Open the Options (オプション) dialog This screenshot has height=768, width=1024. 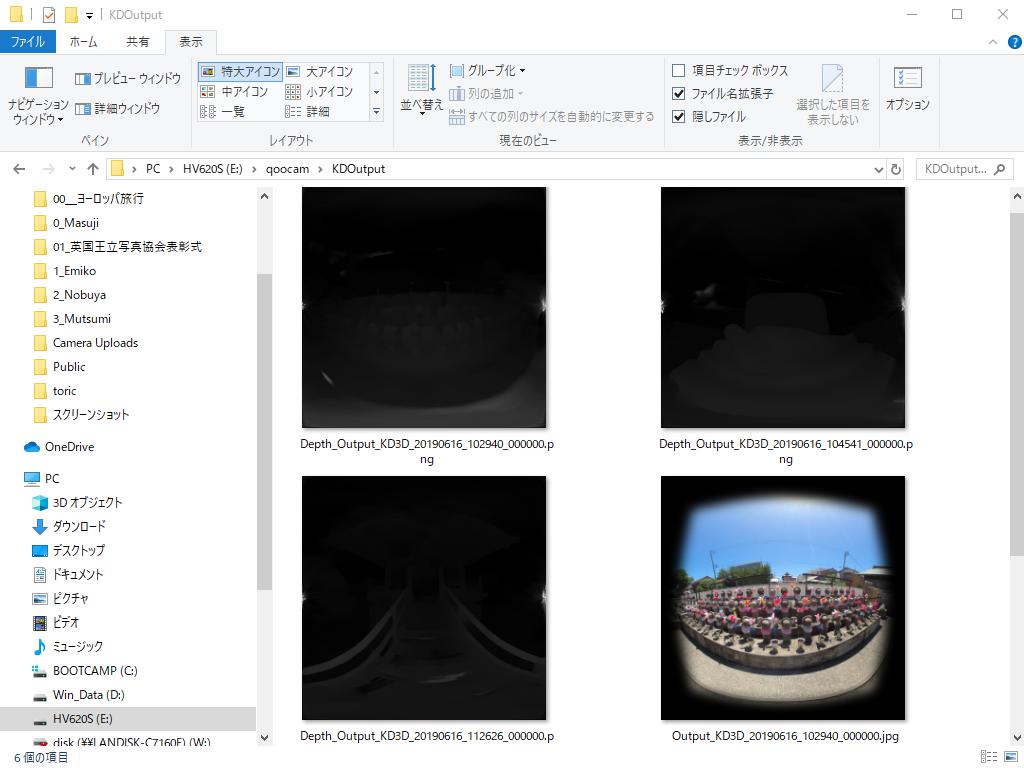908,89
